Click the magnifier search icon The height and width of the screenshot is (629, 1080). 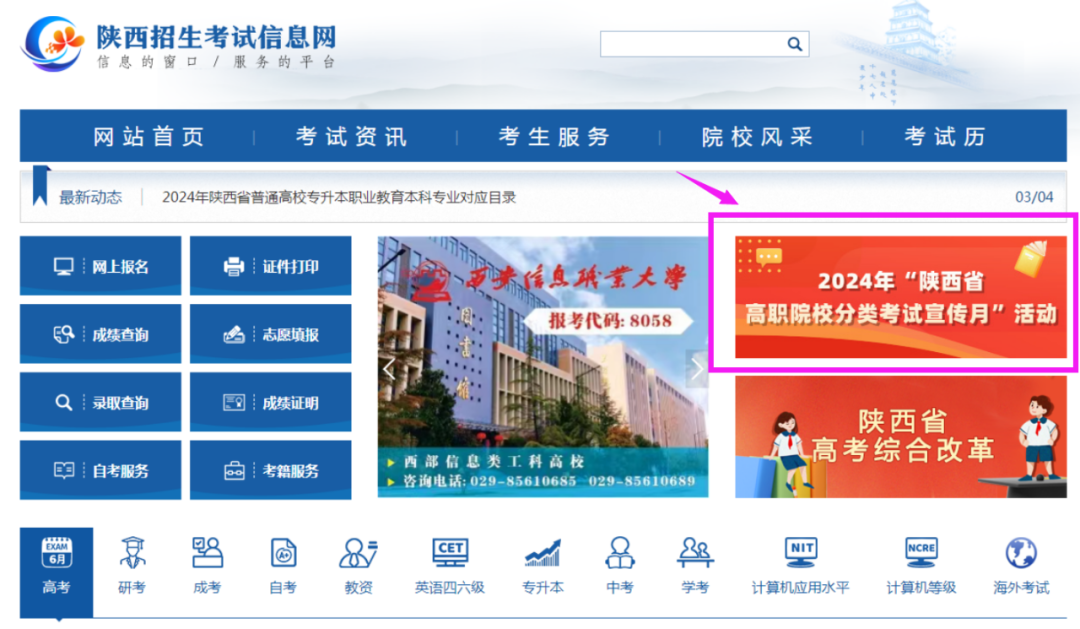794,44
